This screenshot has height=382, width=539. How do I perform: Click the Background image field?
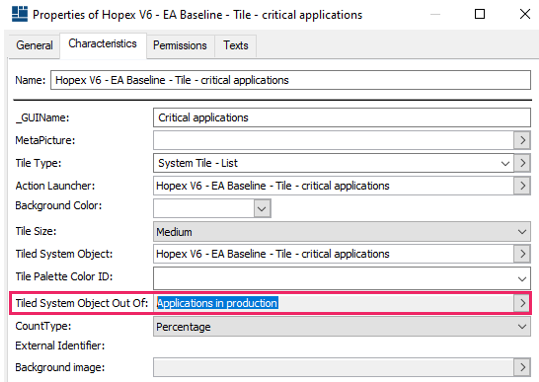[333, 367]
